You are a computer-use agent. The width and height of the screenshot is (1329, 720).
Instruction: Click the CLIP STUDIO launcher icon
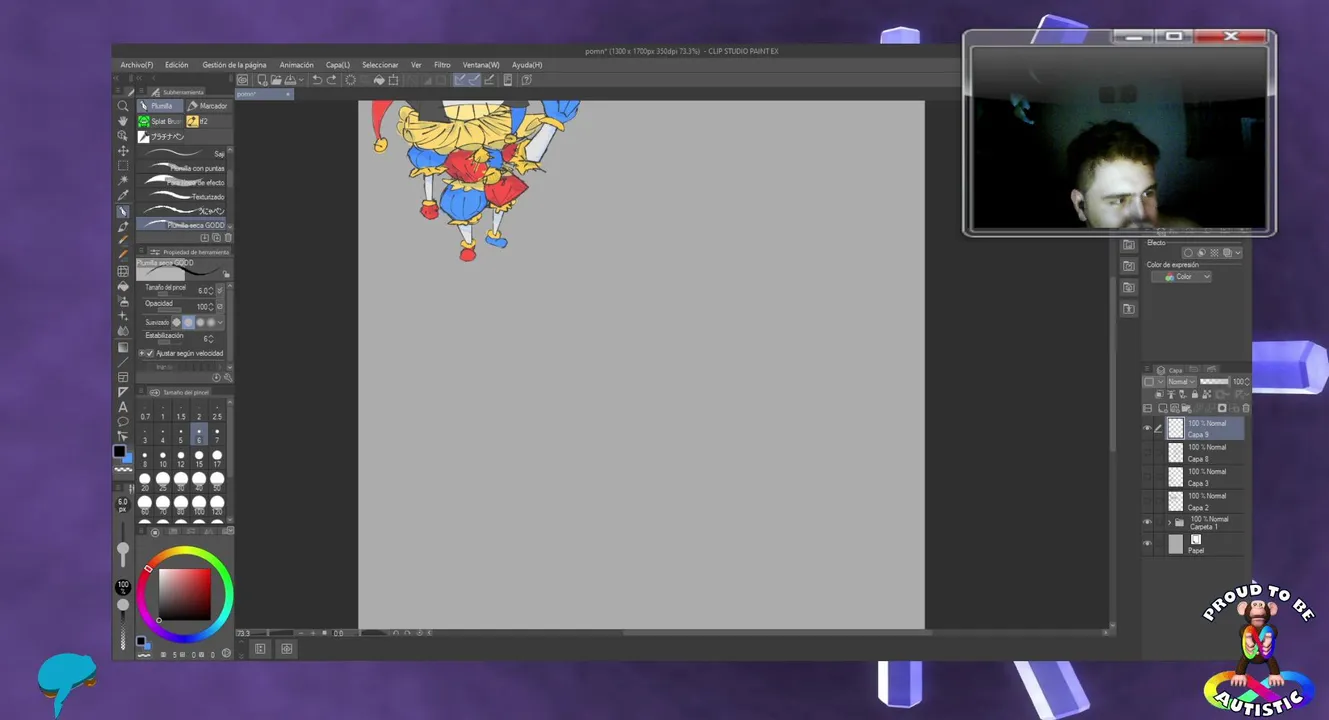point(243,80)
